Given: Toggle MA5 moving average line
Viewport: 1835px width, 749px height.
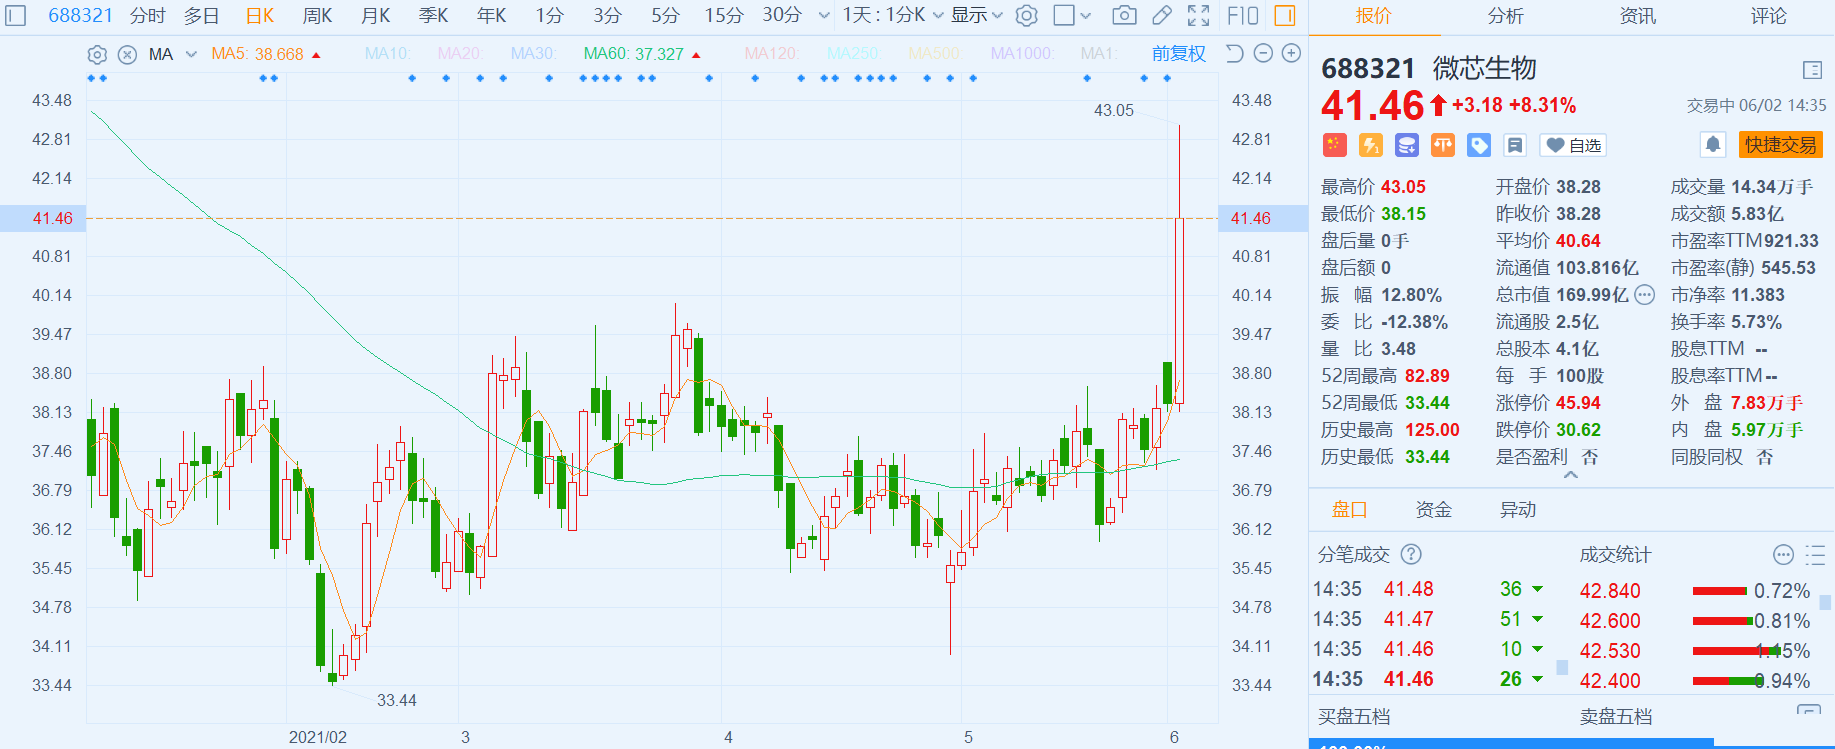Looking at the screenshot, I should [x=257, y=54].
